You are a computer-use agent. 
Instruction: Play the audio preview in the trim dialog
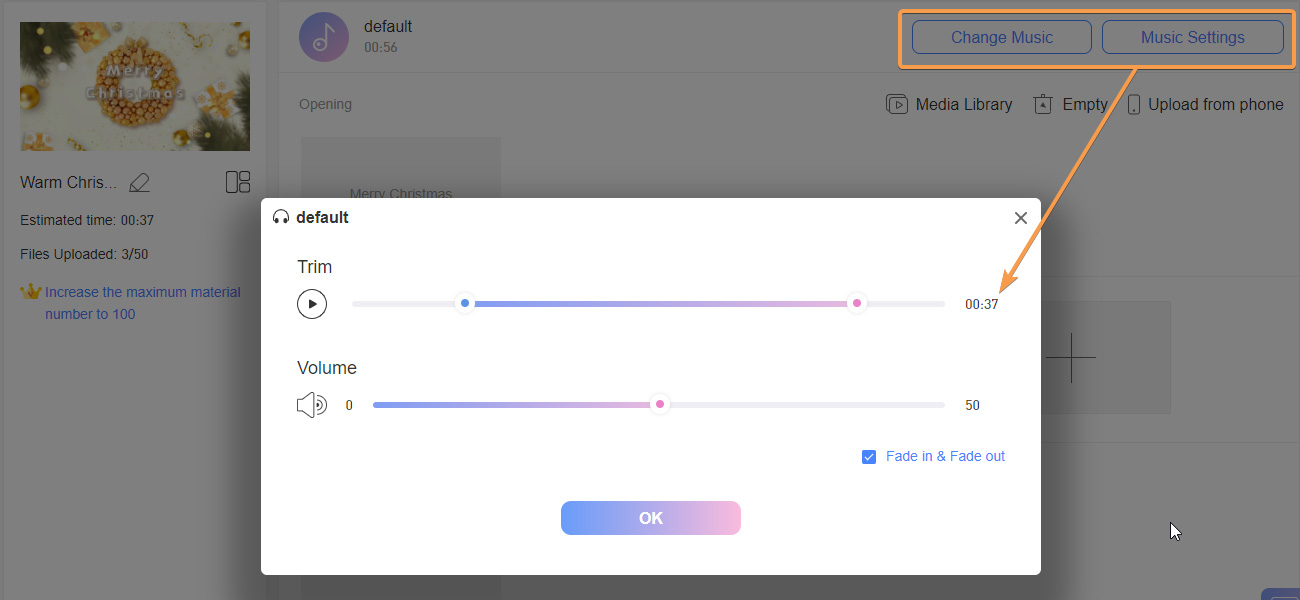[x=312, y=303]
